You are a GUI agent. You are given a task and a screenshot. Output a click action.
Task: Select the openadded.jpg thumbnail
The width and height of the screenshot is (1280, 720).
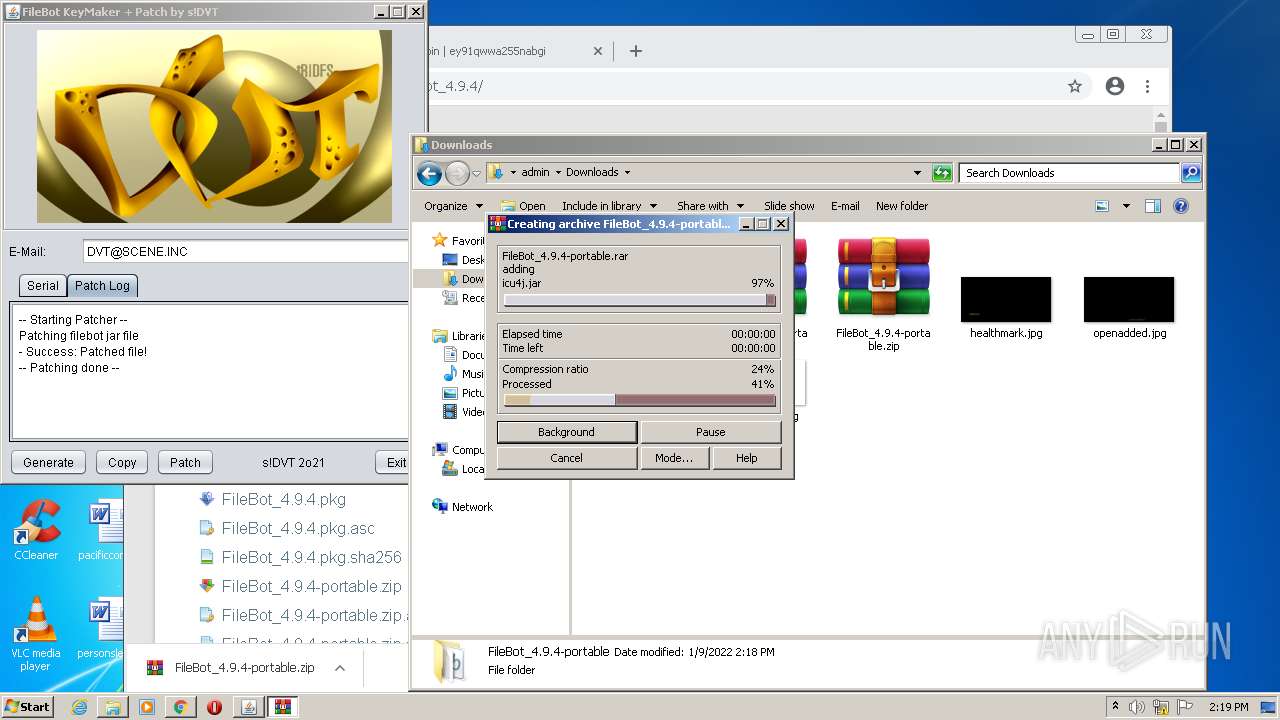click(x=1129, y=300)
